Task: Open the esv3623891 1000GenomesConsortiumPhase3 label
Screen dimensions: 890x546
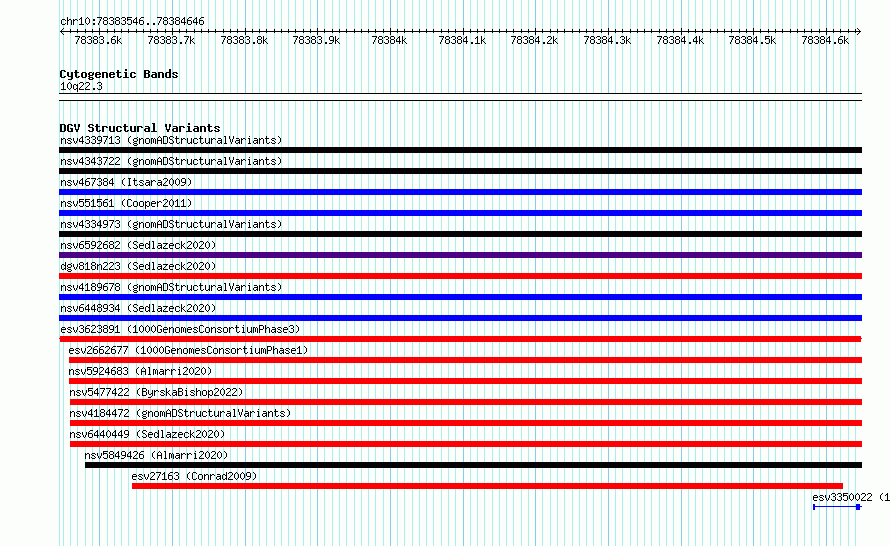Action: pos(180,329)
